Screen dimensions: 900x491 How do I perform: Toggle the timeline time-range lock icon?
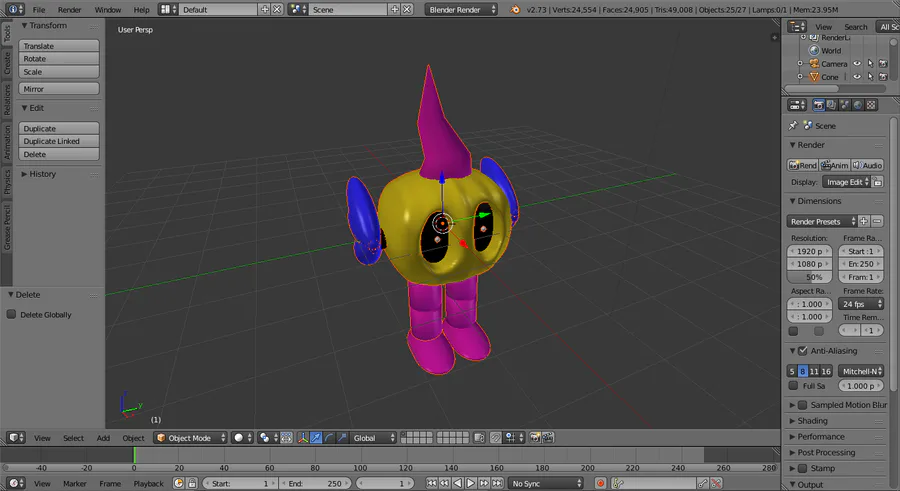(192, 483)
